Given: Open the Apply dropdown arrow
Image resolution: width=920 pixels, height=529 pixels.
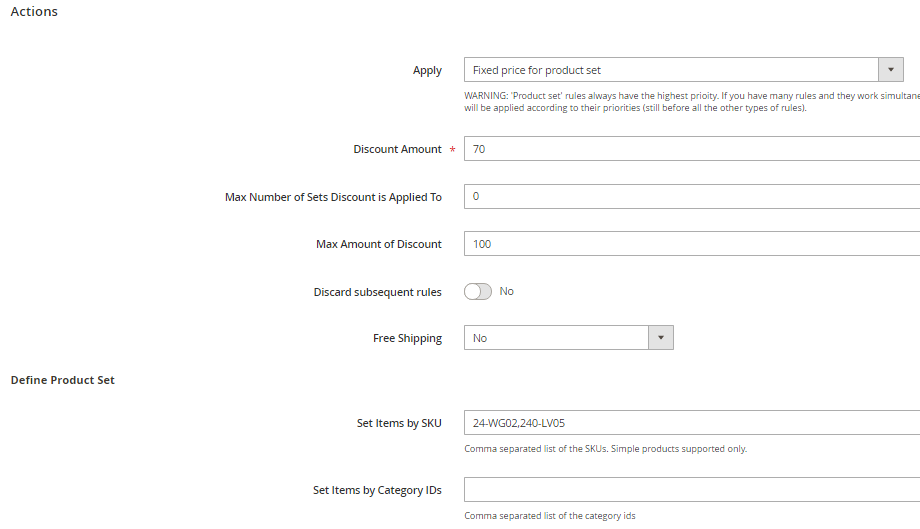Looking at the screenshot, I should click(890, 70).
